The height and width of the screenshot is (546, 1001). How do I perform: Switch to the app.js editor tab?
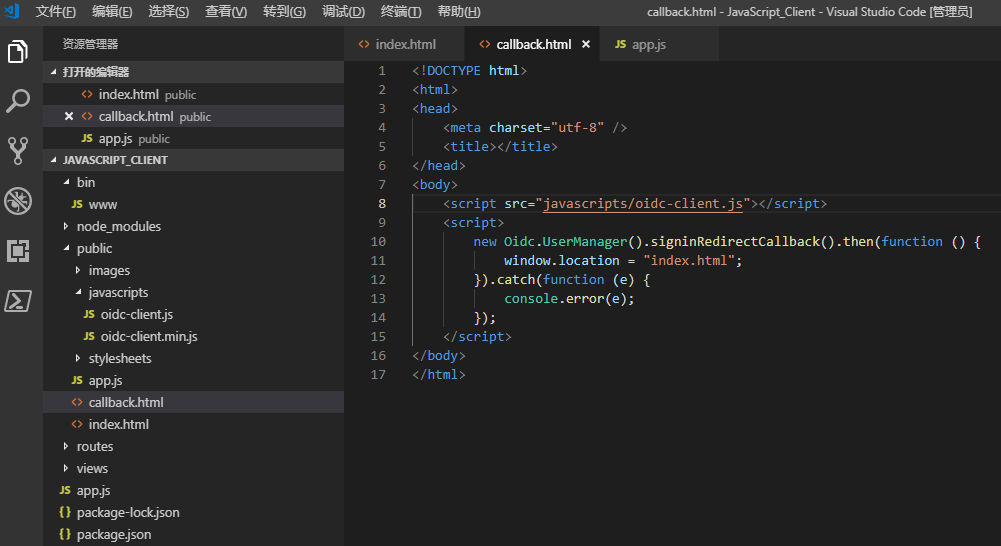click(x=648, y=45)
